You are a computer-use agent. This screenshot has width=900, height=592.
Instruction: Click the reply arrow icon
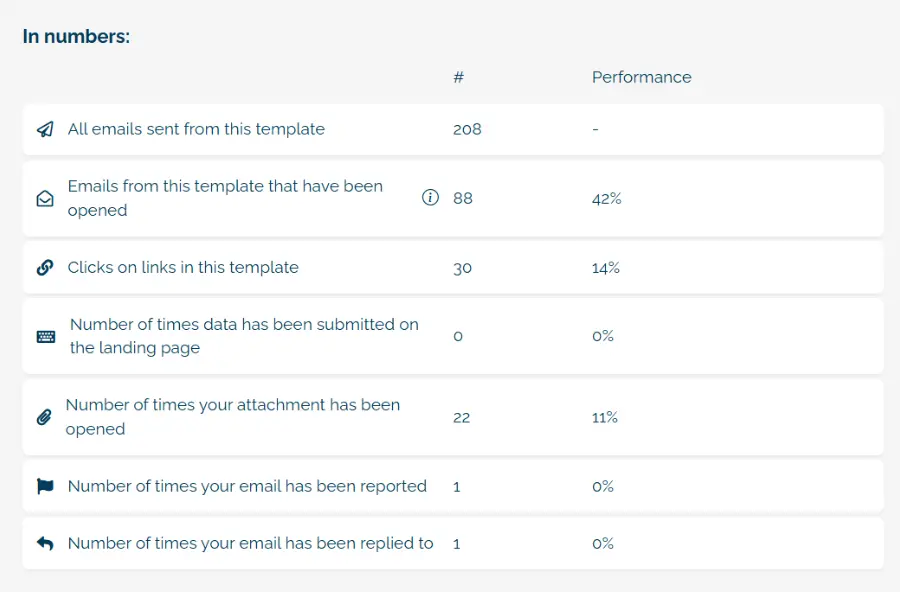click(45, 543)
